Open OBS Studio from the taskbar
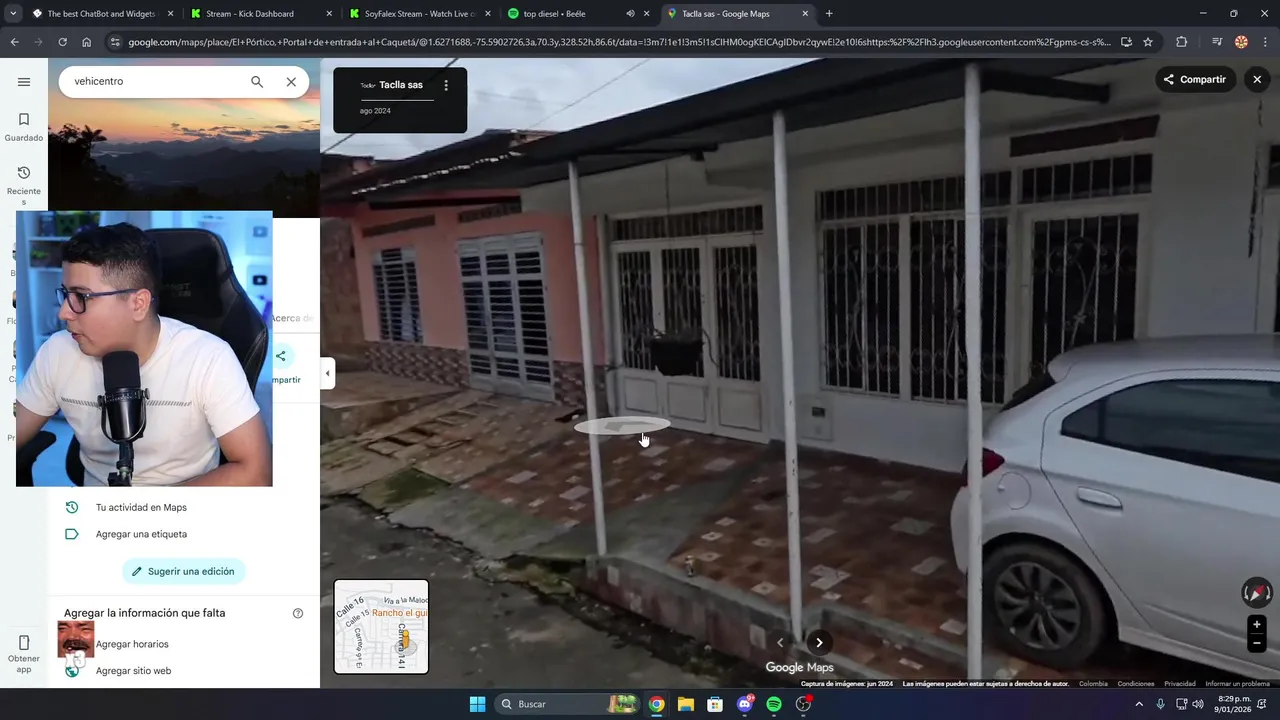The height and width of the screenshot is (720, 1280). (803, 704)
